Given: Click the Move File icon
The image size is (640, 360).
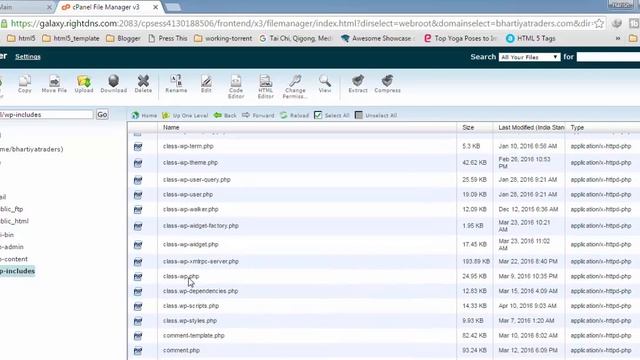Looking at the screenshot, I should [54, 84].
